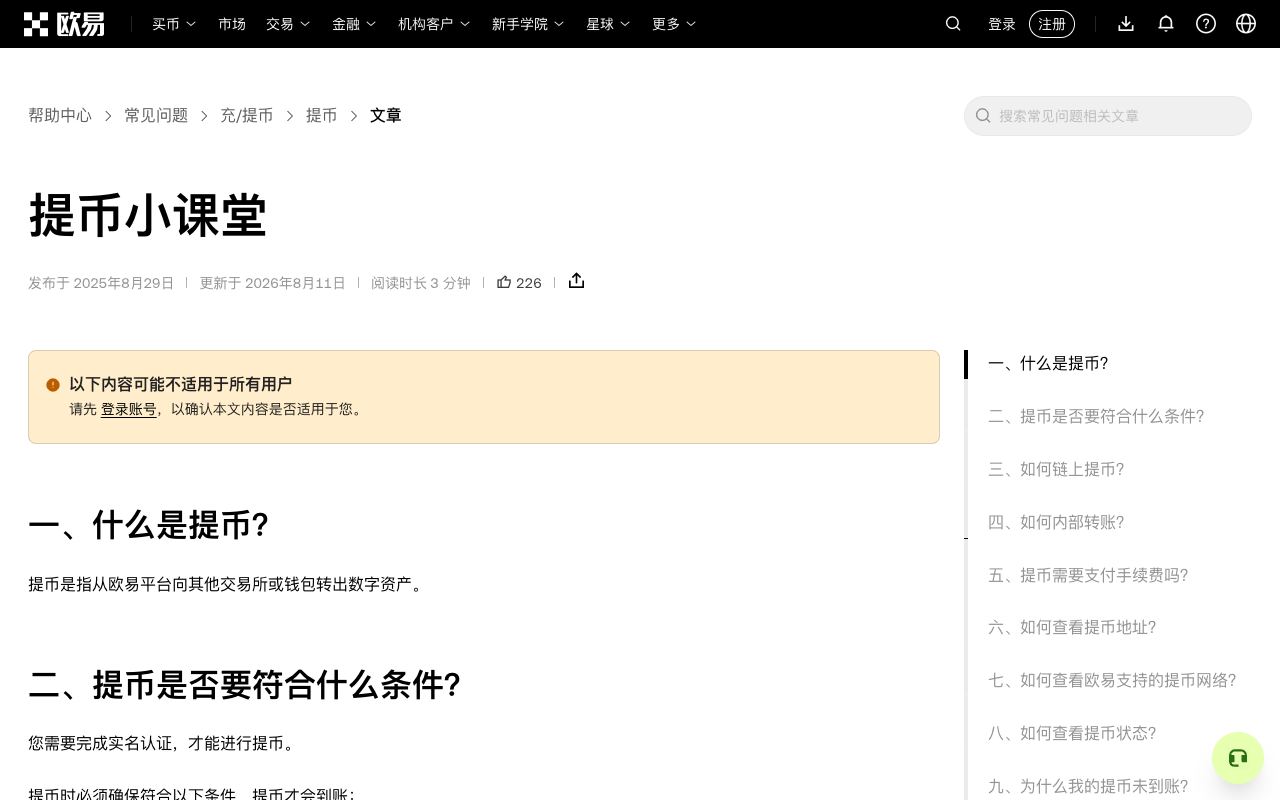This screenshot has height=800, width=1280.
Task: Focus the 搜索常见问题相关文章 search field
Action: click(x=1108, y=116)
